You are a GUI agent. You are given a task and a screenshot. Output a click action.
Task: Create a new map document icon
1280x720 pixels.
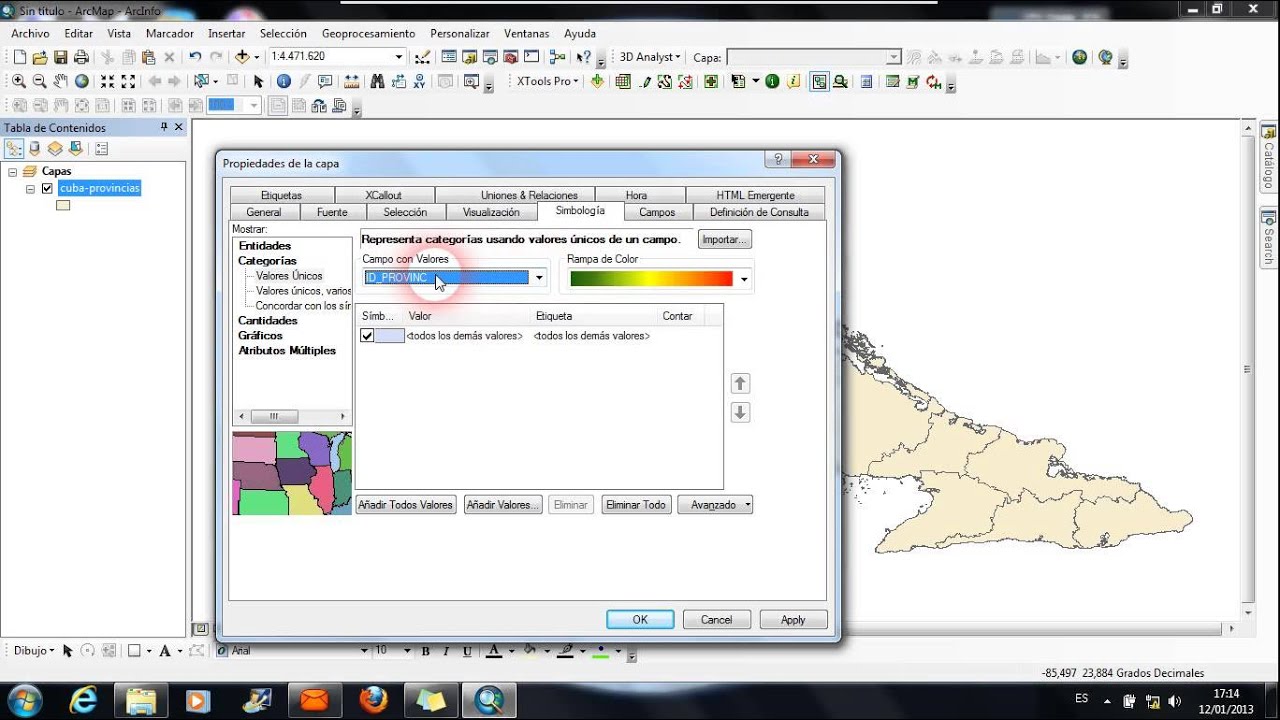click(19, 57)
